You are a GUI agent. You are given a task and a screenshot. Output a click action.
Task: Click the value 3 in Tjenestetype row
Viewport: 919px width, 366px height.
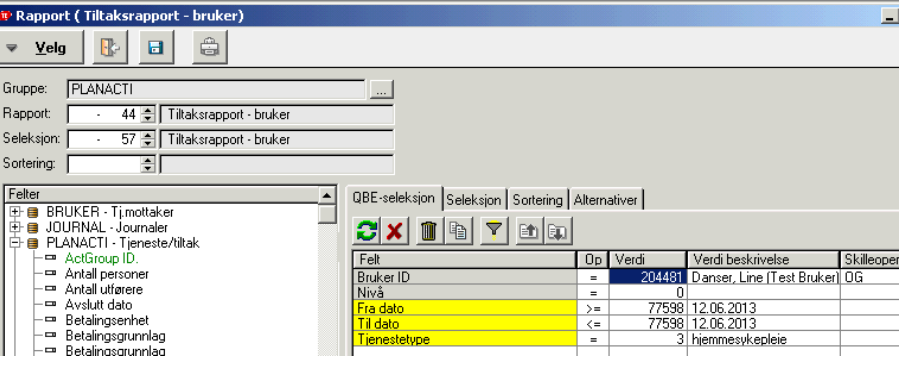tap(648, 338)
